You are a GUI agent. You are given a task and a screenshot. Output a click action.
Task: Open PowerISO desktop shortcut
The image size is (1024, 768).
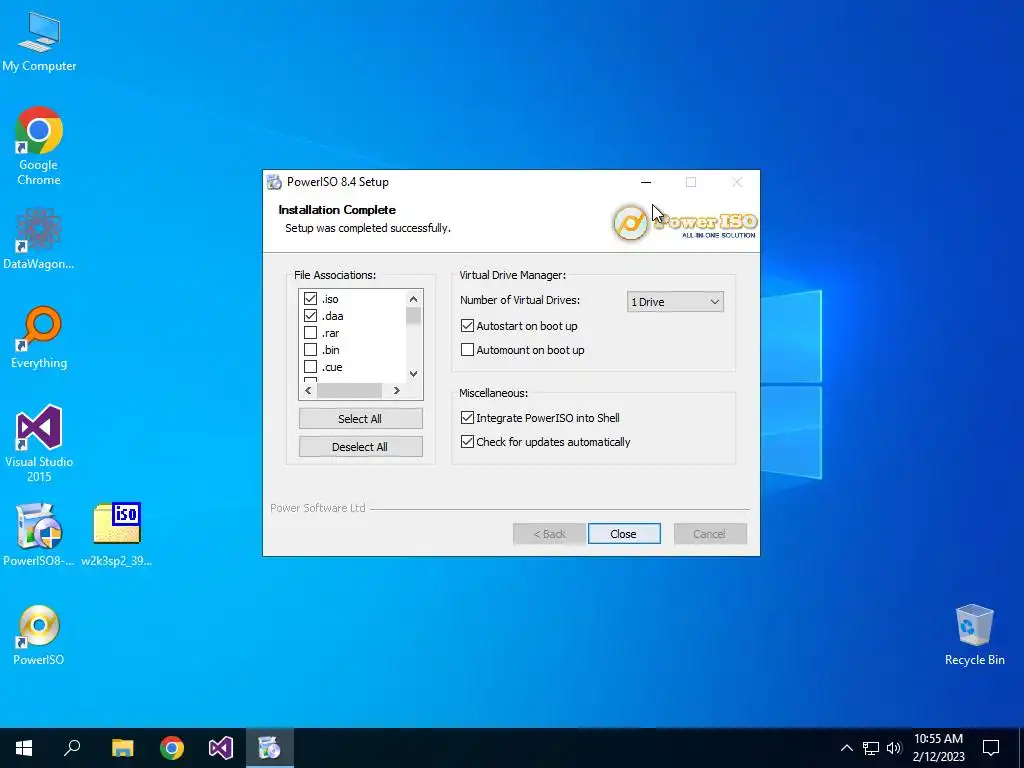point(39,635)
